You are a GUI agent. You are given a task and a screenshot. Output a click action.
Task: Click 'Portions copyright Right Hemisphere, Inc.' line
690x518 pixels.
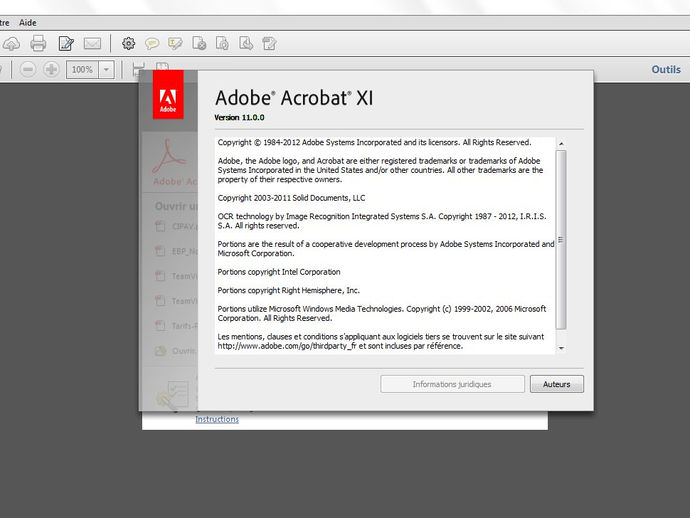[x=289, y=290]
